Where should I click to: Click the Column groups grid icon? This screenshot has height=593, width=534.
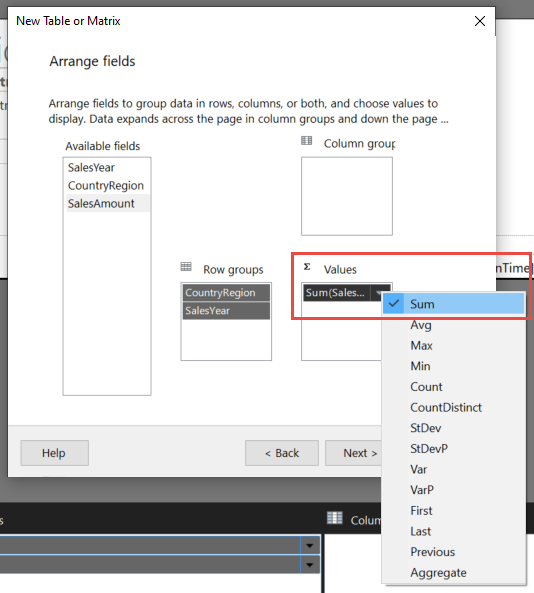coord(306,141)
